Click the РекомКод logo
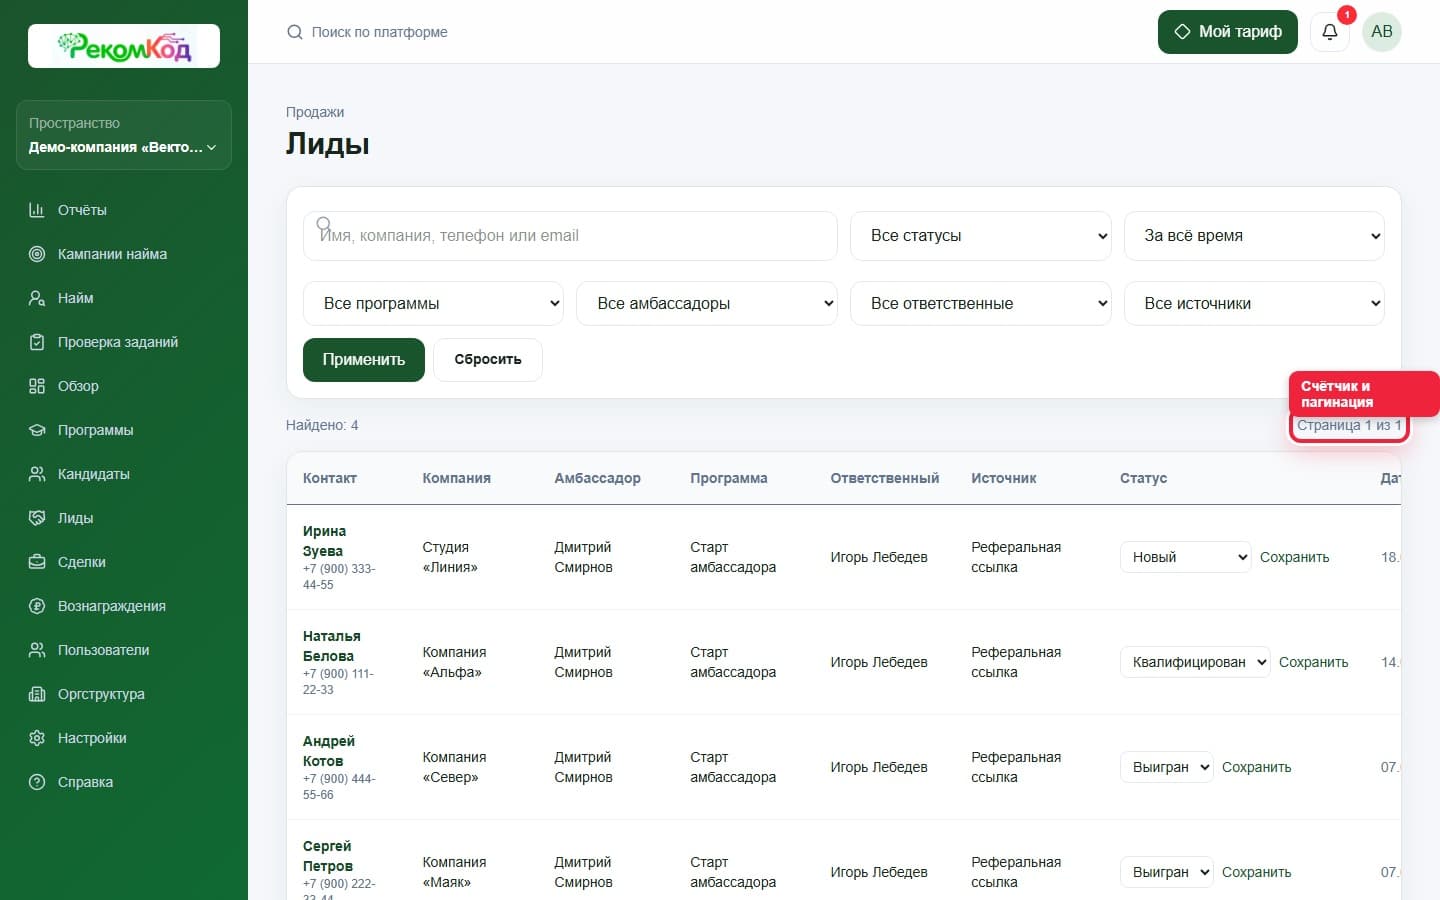Screen dimensions: 1440x900 pyautogui.click(x=124, y=46)
